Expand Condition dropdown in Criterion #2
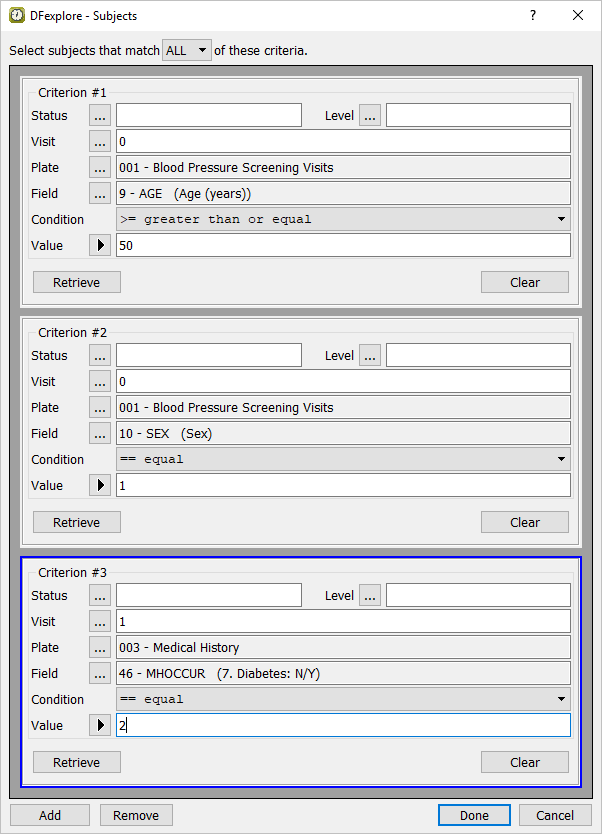602x834 pixels. point(343,460)
